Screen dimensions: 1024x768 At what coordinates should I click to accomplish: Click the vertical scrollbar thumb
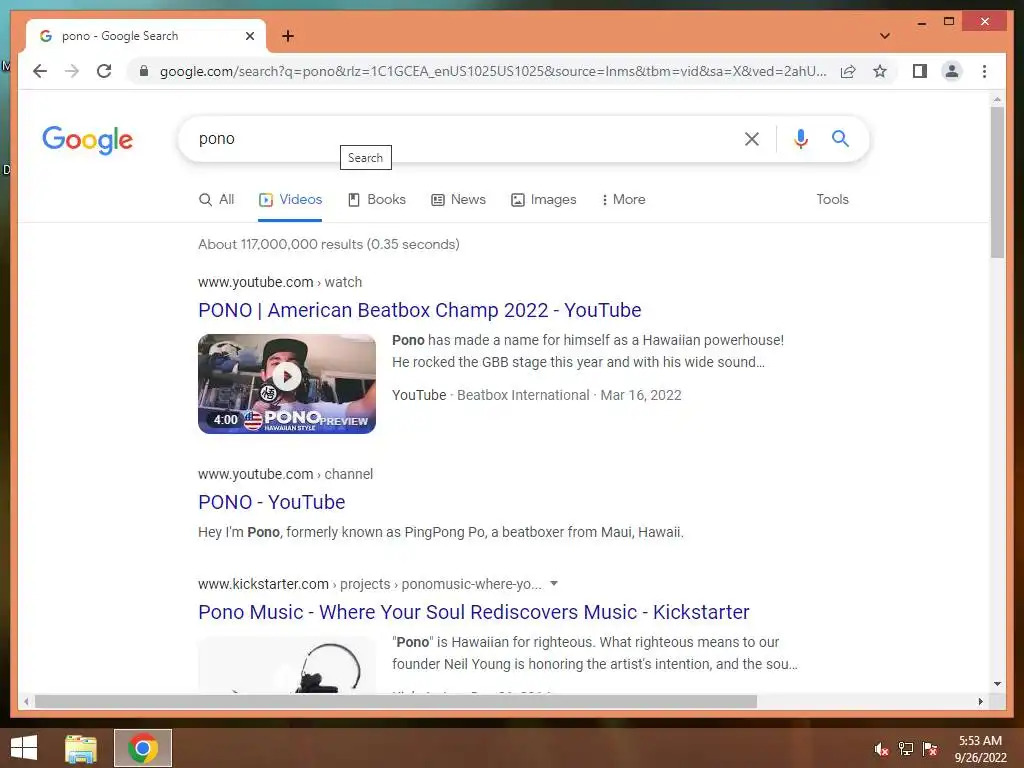[997, 183]
